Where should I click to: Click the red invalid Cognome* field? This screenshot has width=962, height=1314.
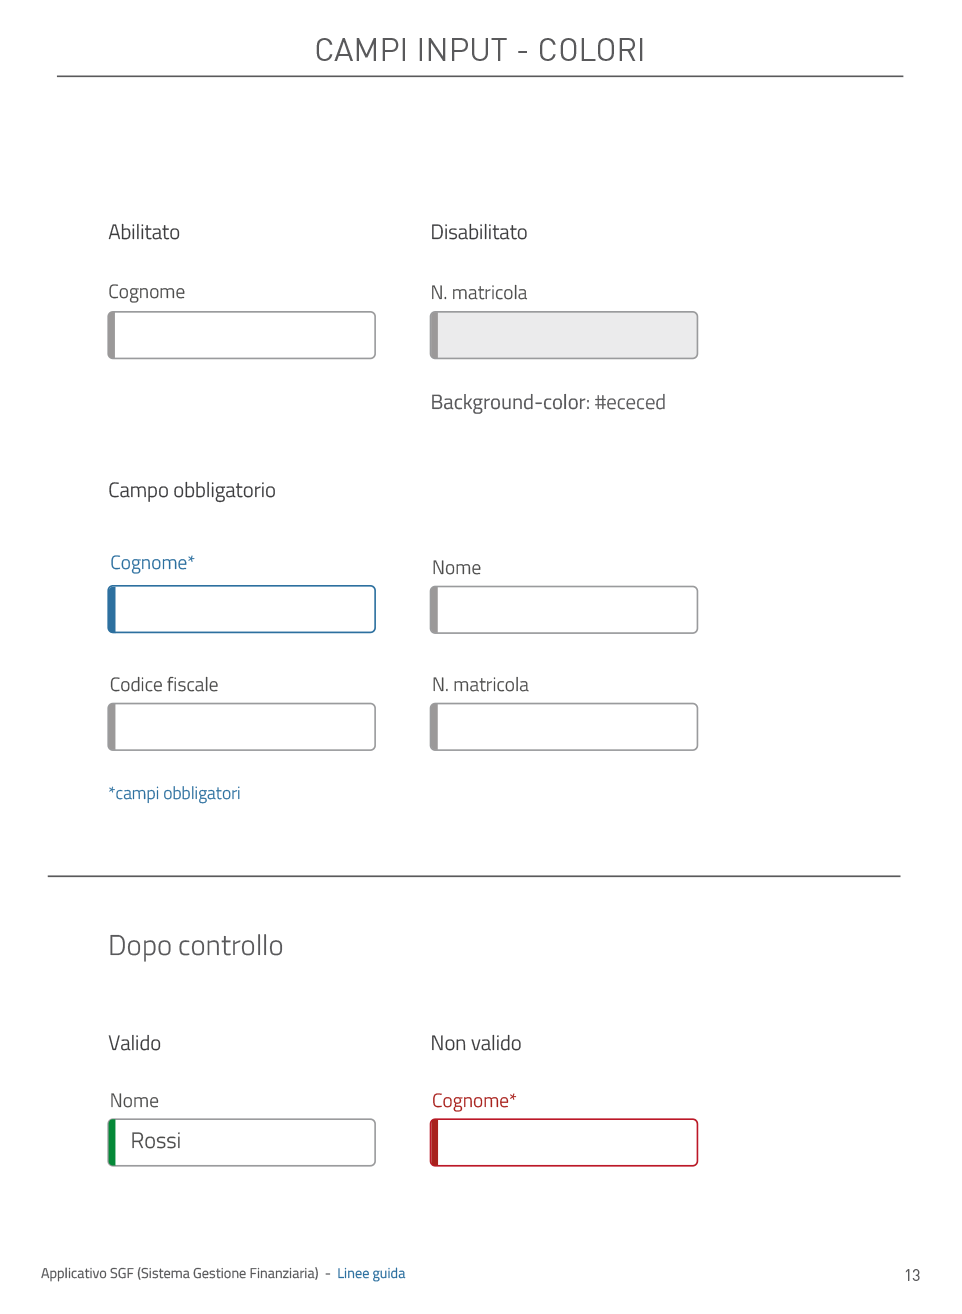pos(564,1142)
